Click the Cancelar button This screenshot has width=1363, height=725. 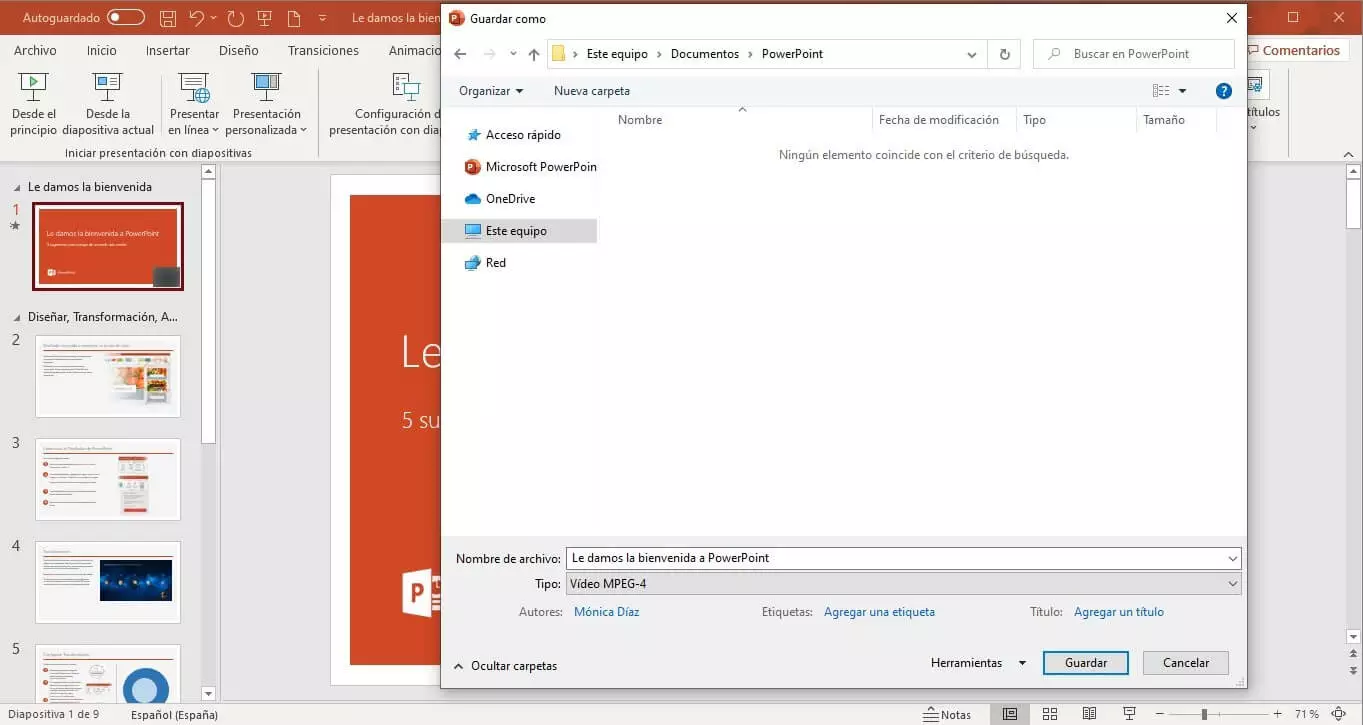[1186, 663]
